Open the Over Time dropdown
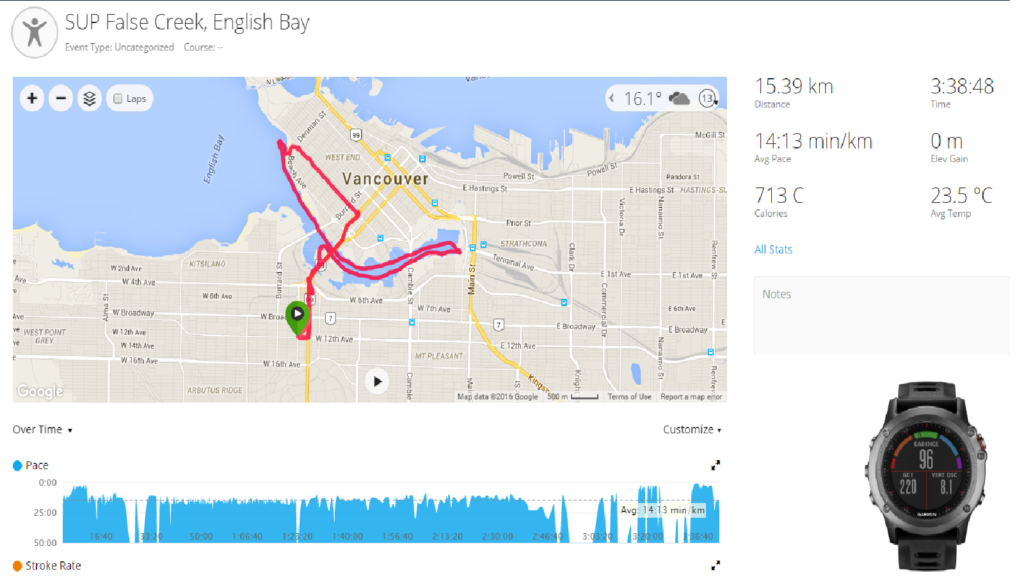1024x576 pixels. point(42,430)
